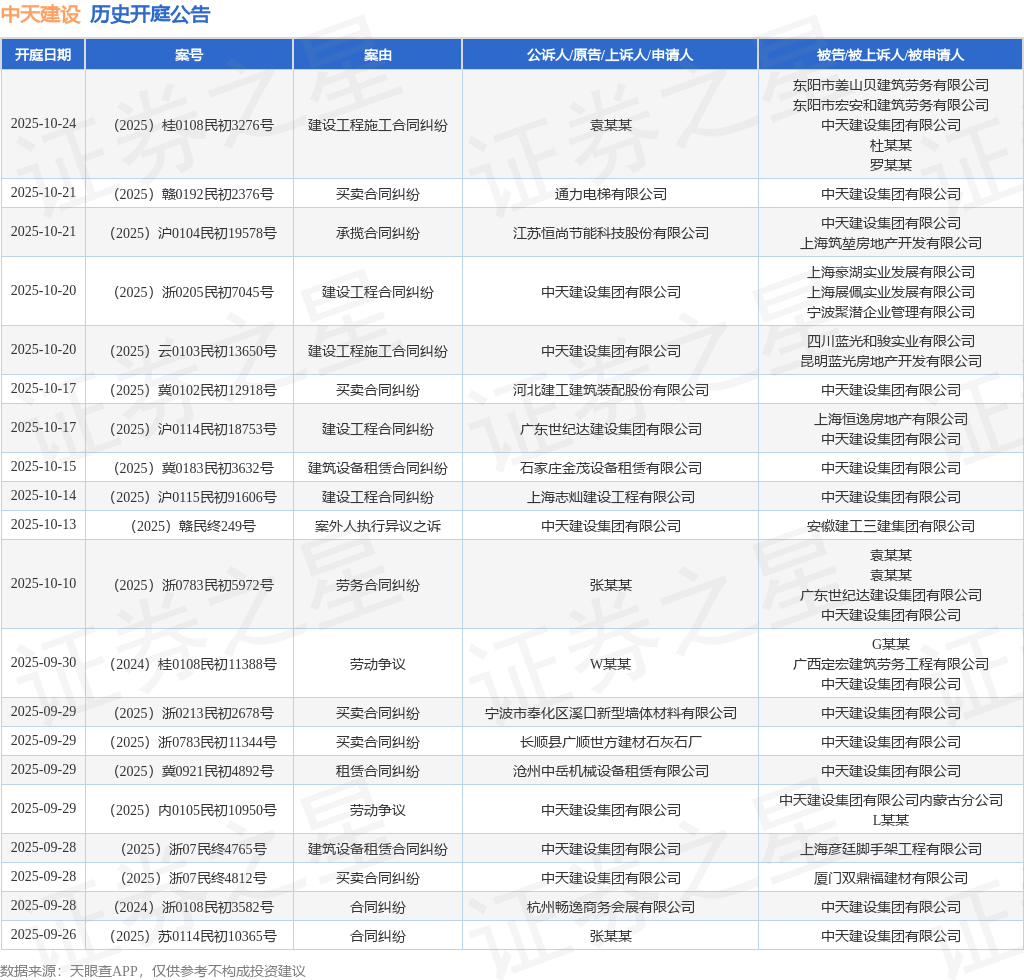
Task: Click plaintiff 石家庄金茂设备租赁有限公司
Action: coord(611,468)
